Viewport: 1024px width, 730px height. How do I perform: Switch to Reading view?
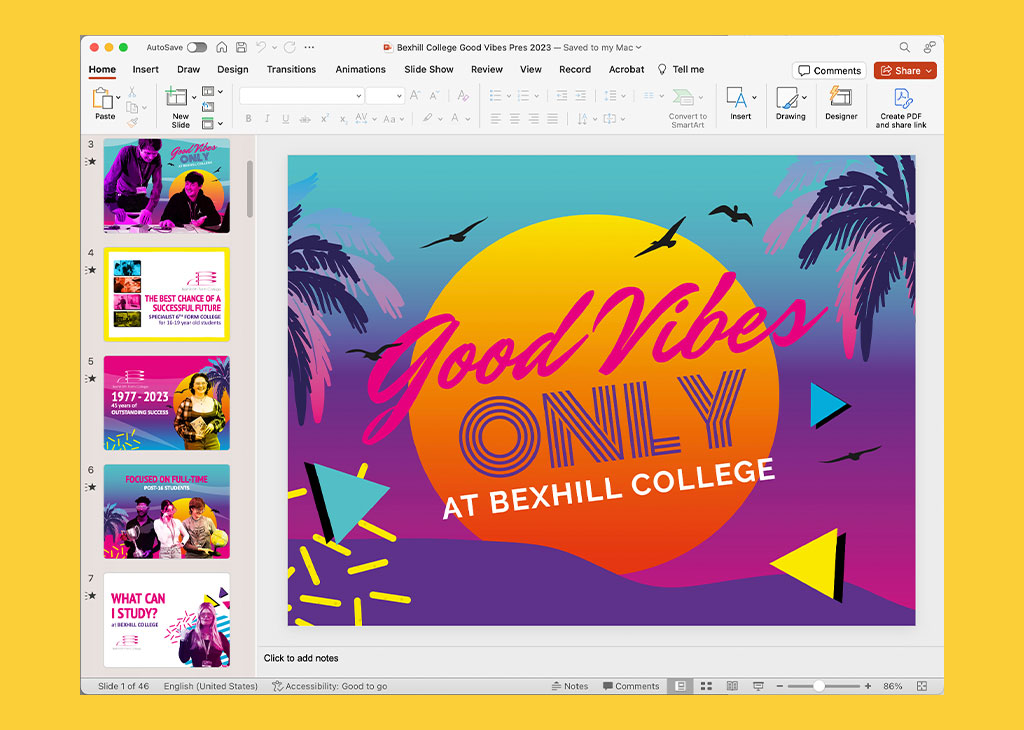[x=733, y=686]
